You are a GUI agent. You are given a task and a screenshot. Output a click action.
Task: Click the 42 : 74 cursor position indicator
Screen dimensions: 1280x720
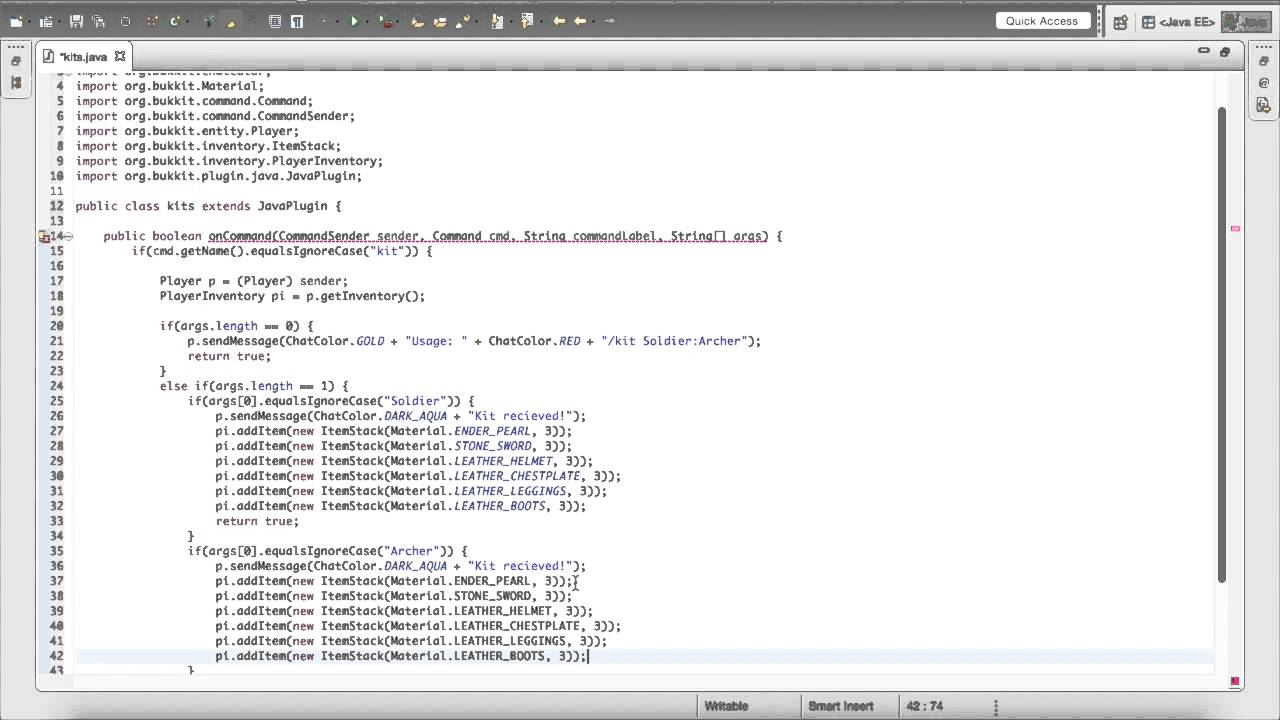924,706
